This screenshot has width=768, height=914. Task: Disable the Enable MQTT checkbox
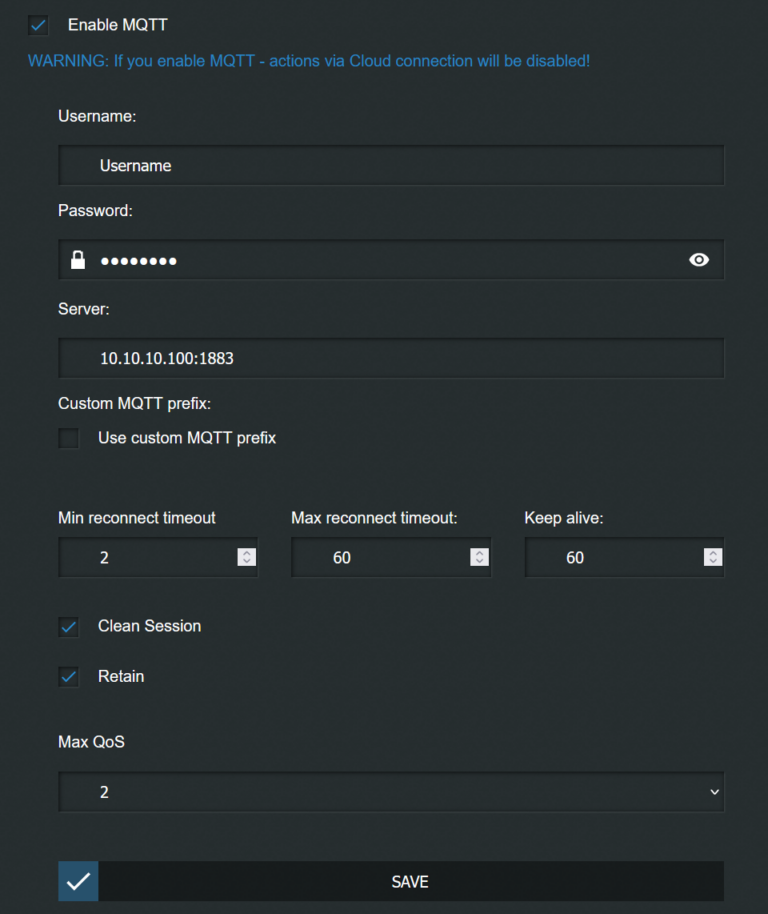point(38,25)
